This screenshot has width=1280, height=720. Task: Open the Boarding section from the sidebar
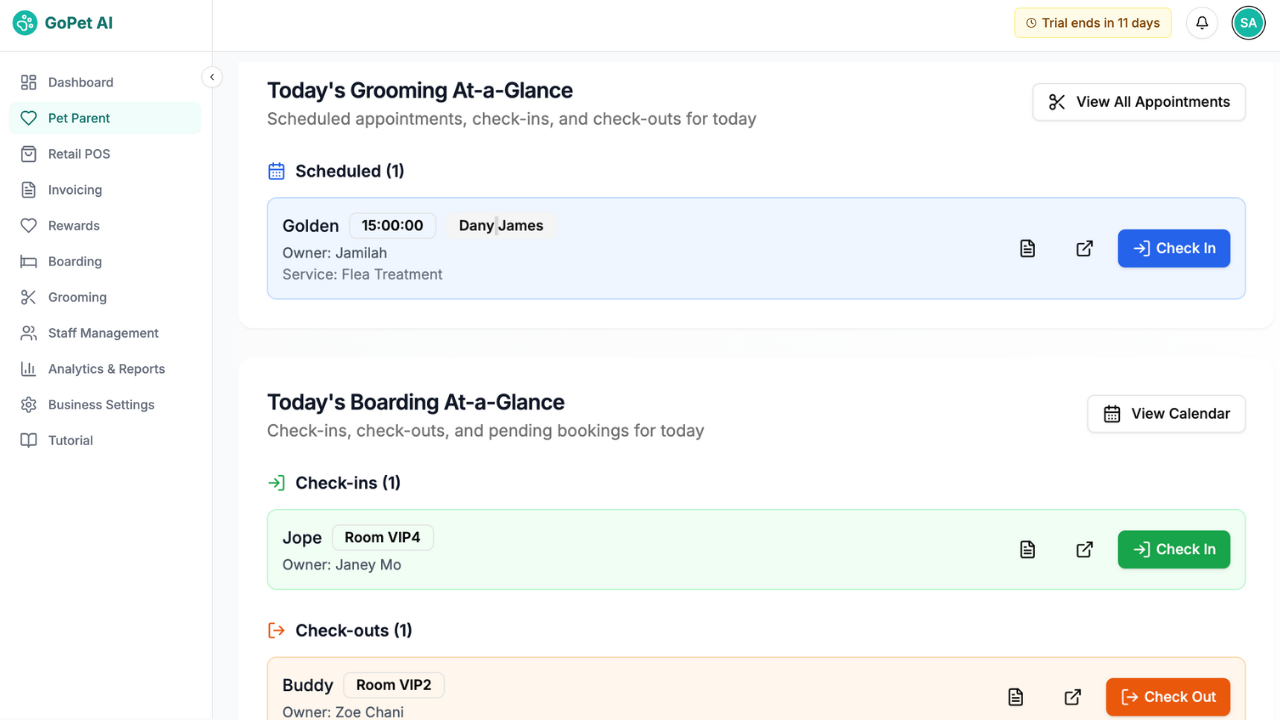(77, 261)
